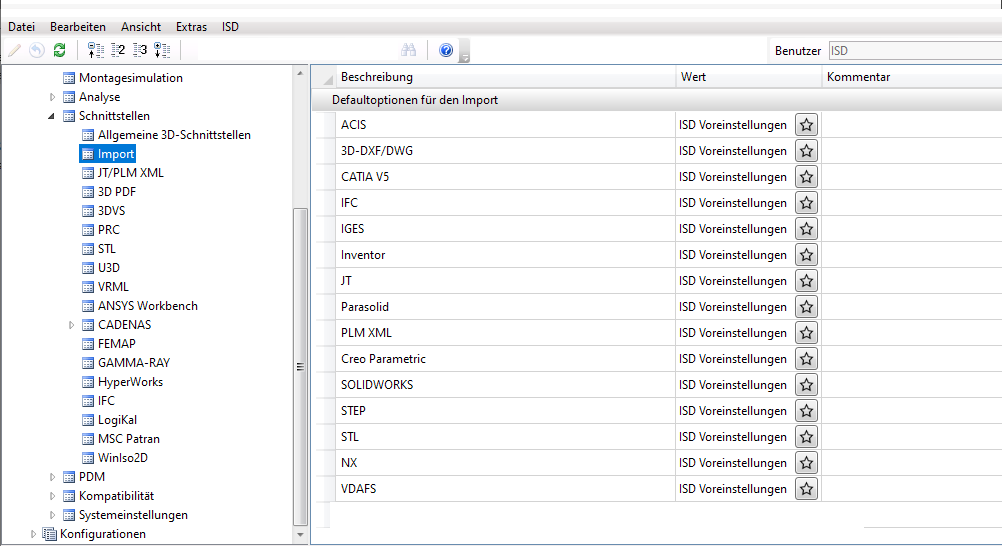
Task: Open help via blue question mark
Action: point(446,50)
